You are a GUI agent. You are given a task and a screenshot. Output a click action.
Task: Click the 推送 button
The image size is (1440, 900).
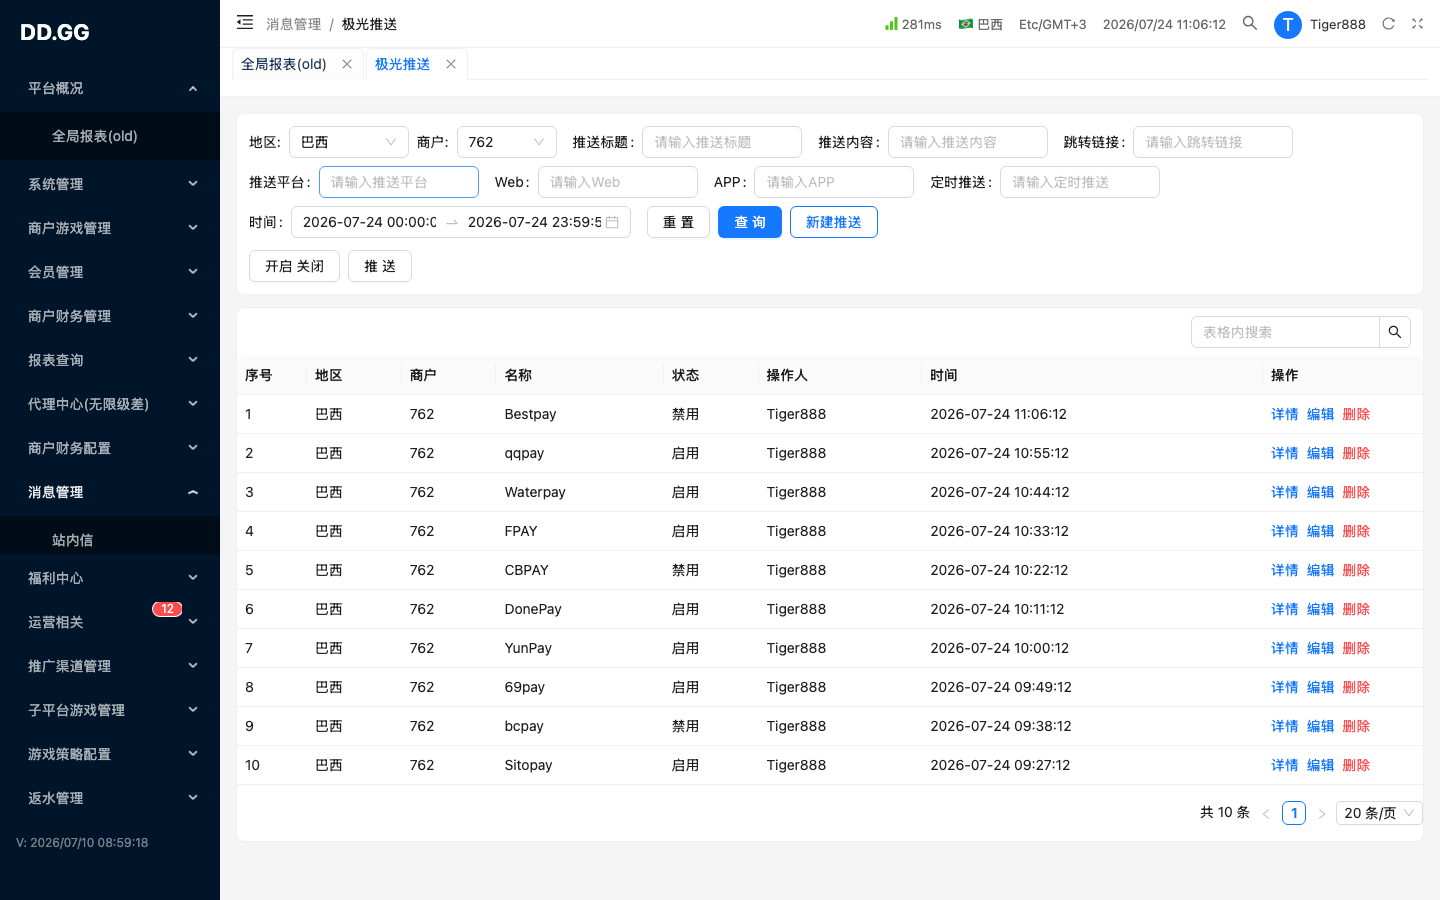point(380,266)
